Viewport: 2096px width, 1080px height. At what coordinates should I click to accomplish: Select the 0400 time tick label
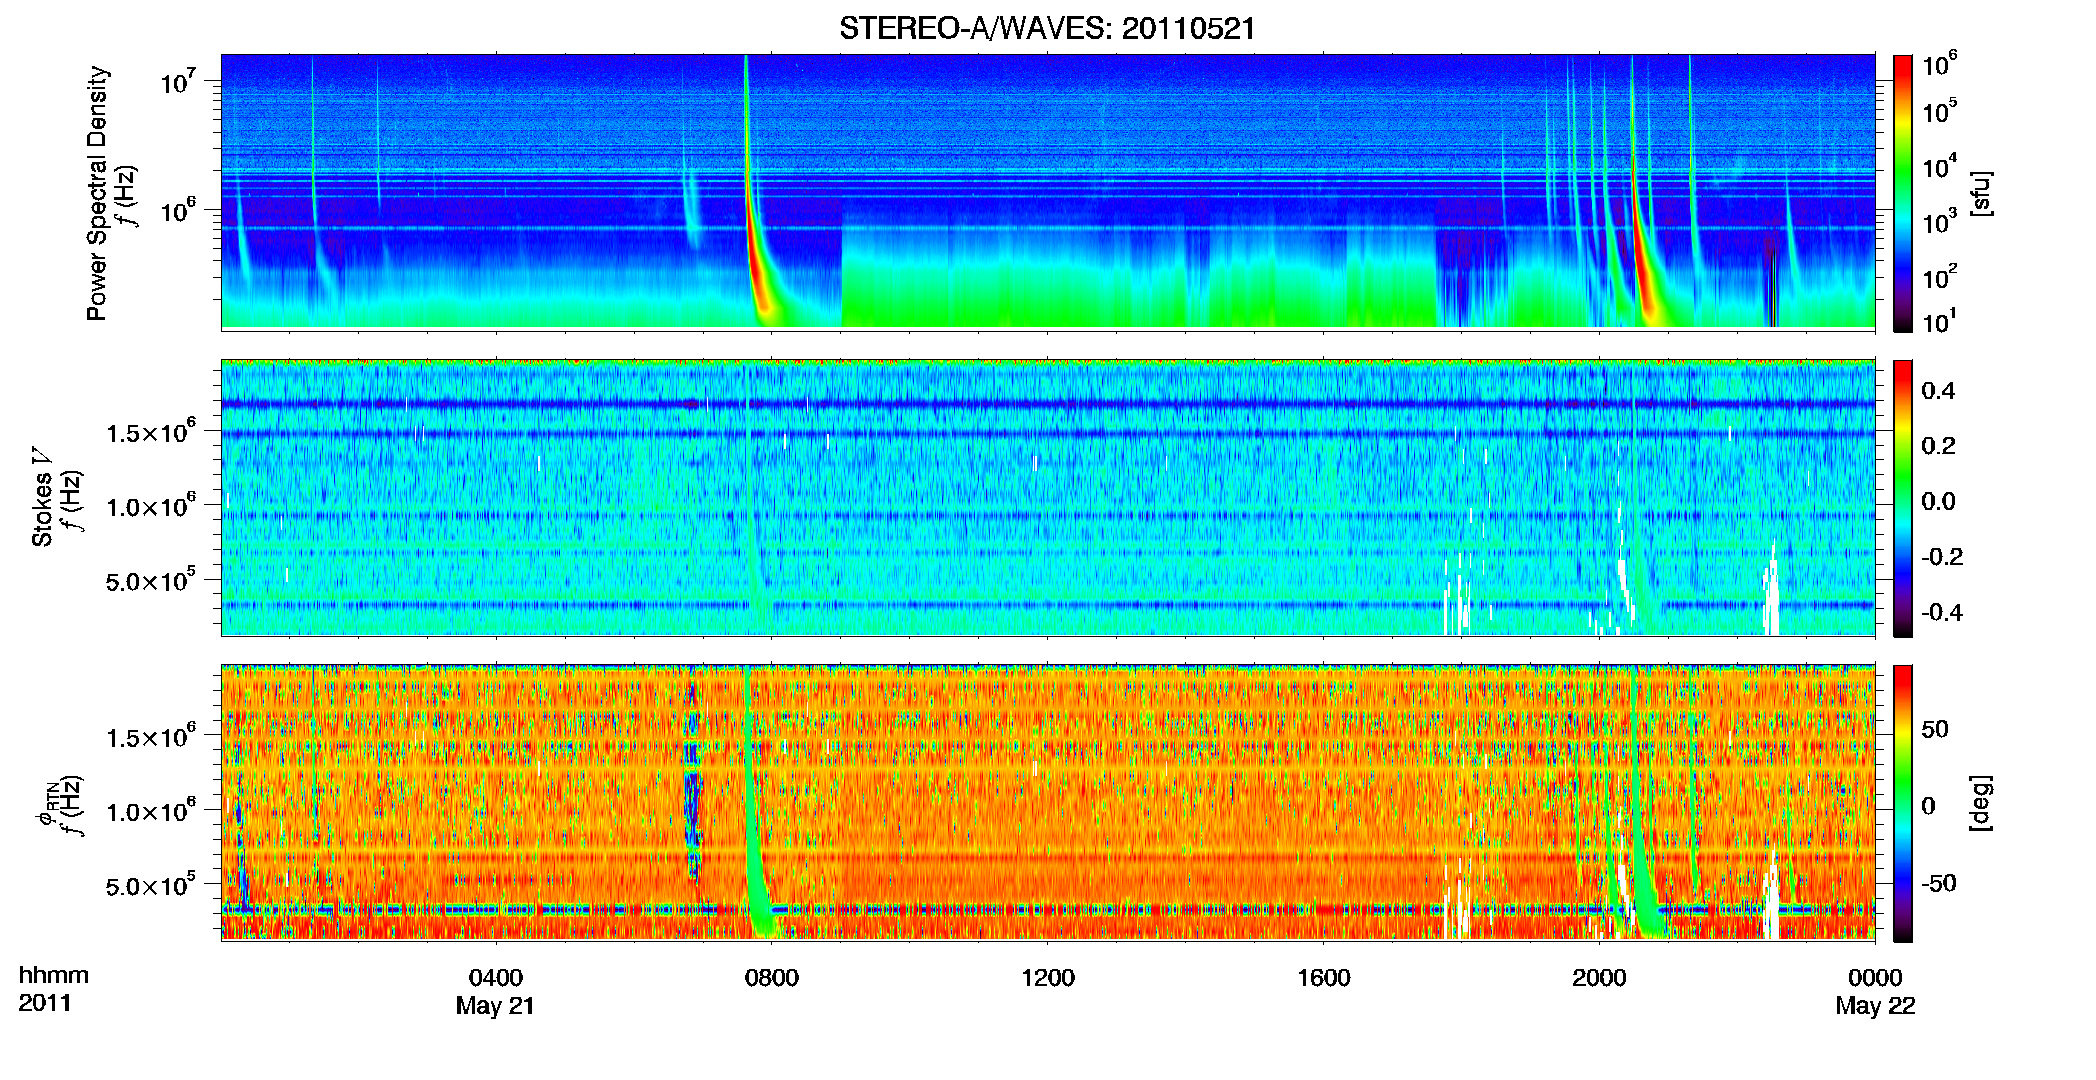point(496,978)
